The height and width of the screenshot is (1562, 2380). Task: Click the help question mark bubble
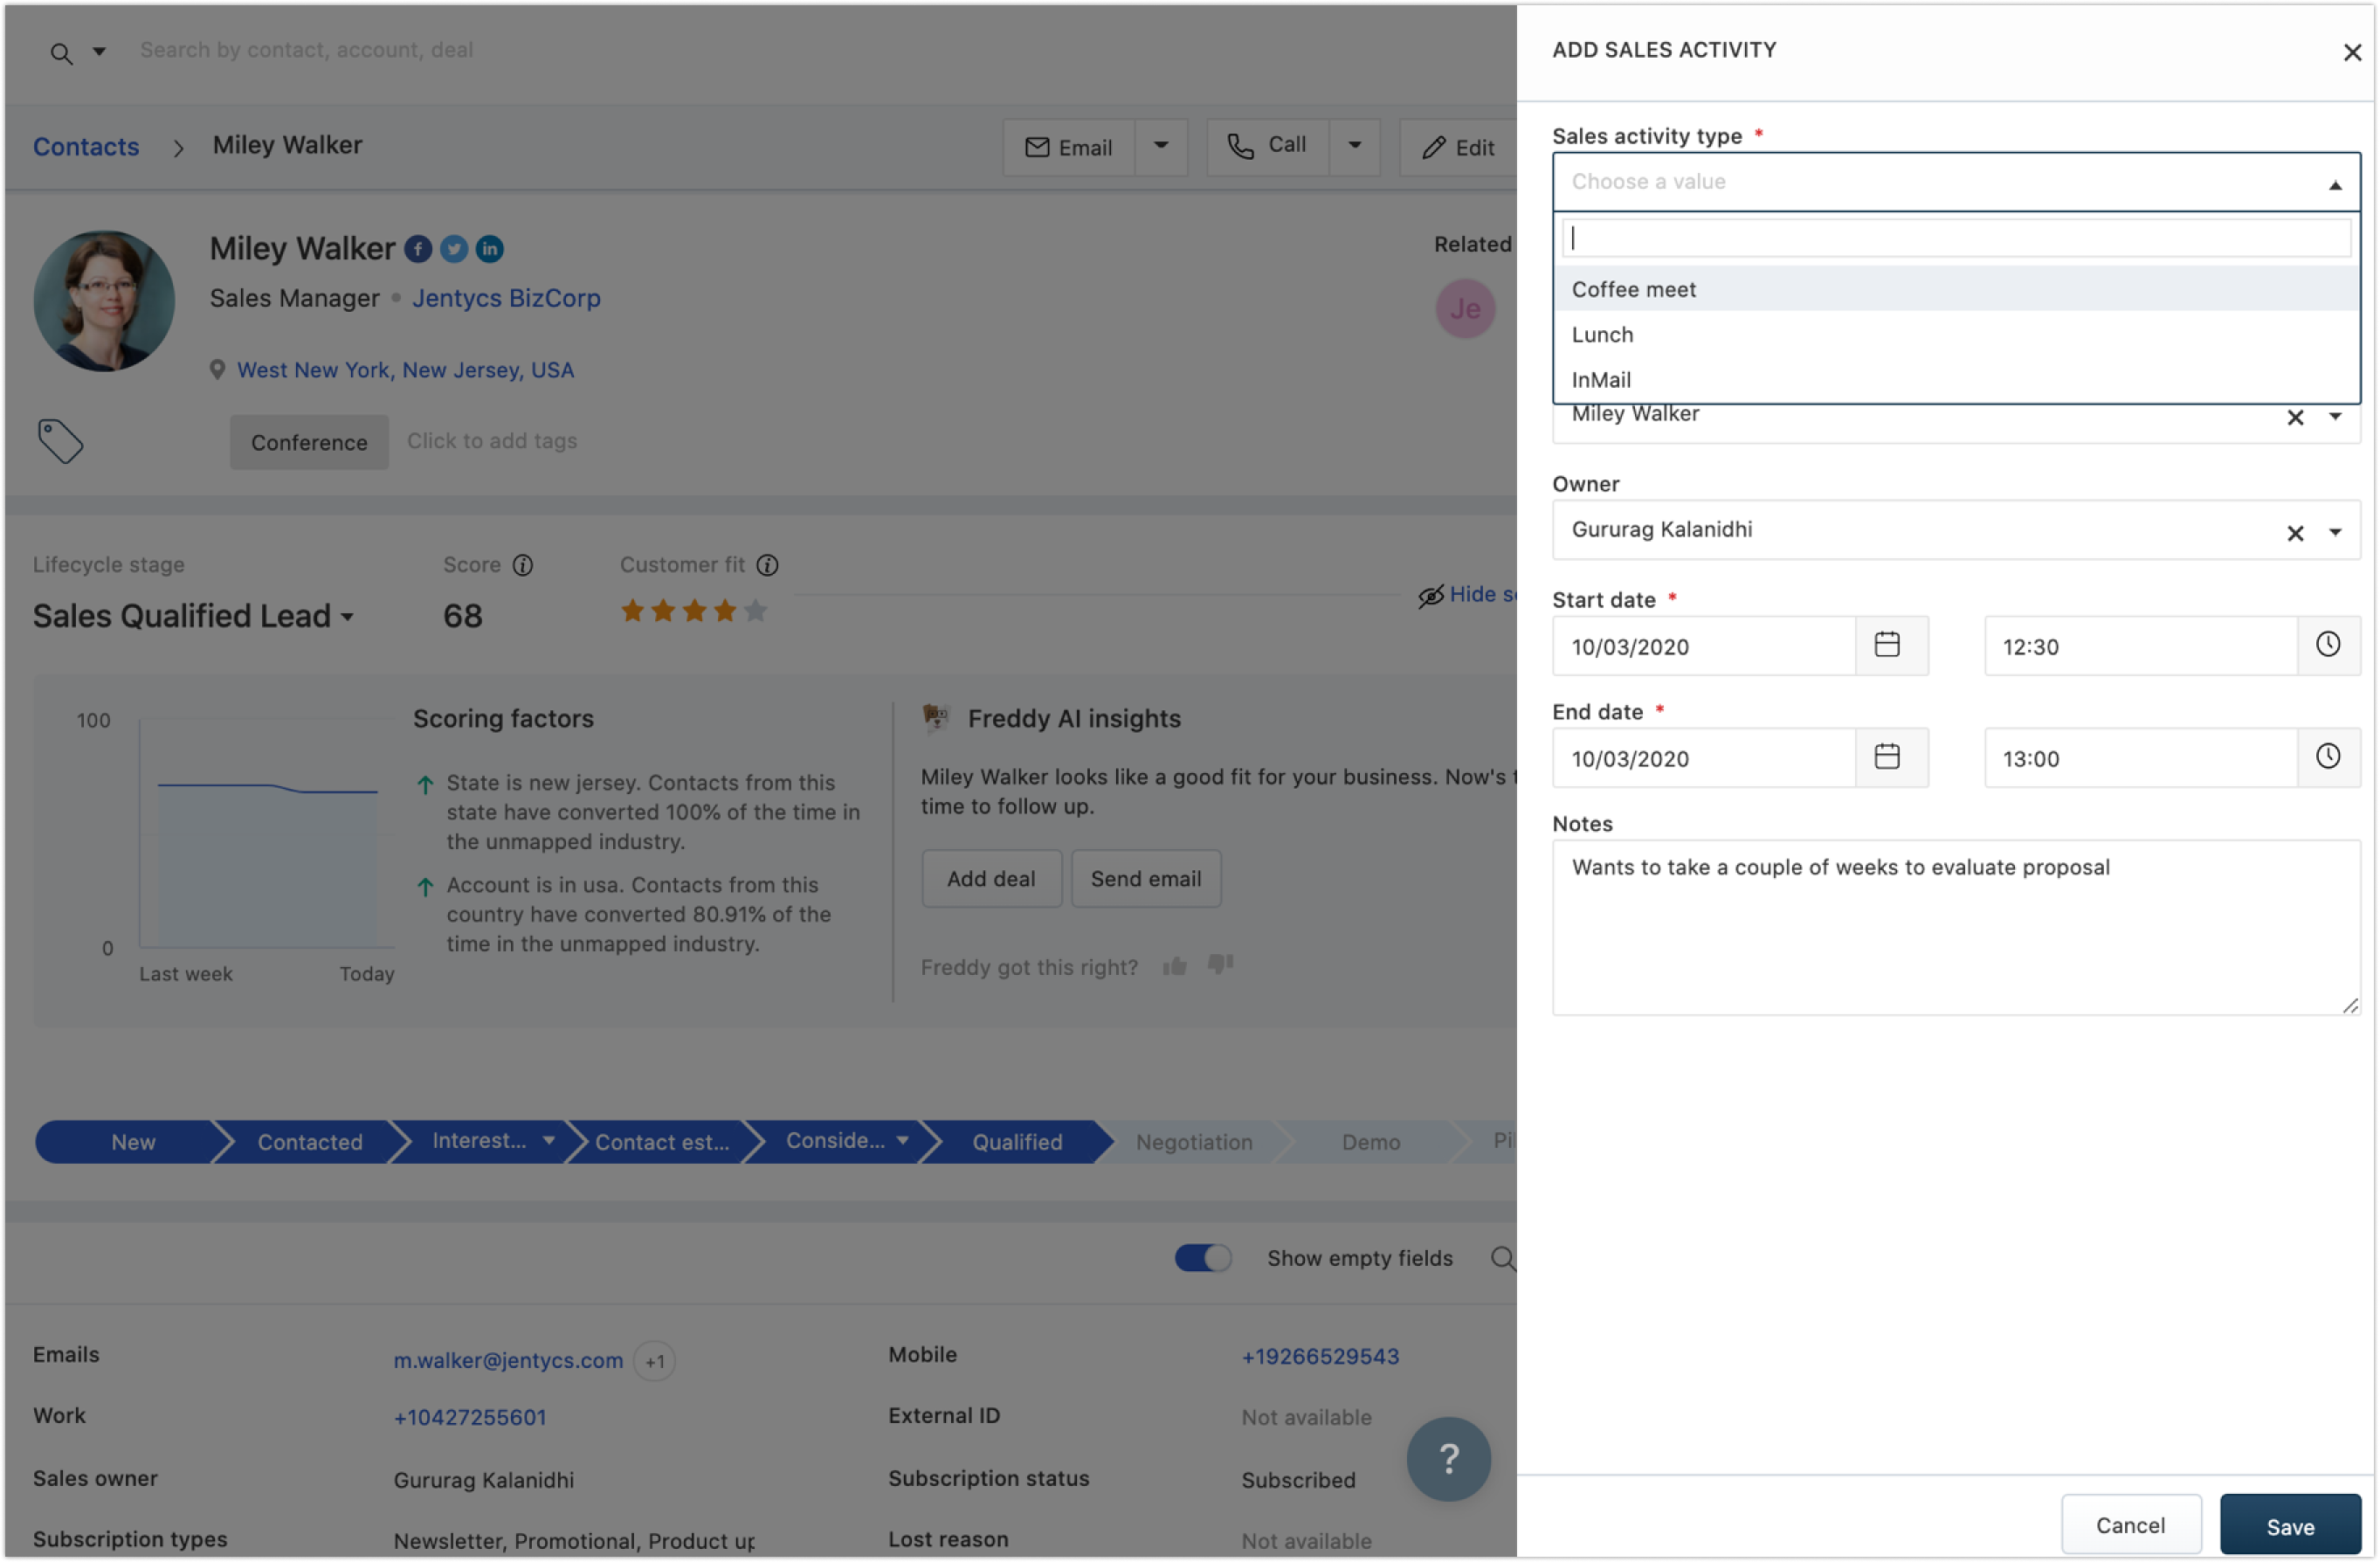tap(1447, 1458)
